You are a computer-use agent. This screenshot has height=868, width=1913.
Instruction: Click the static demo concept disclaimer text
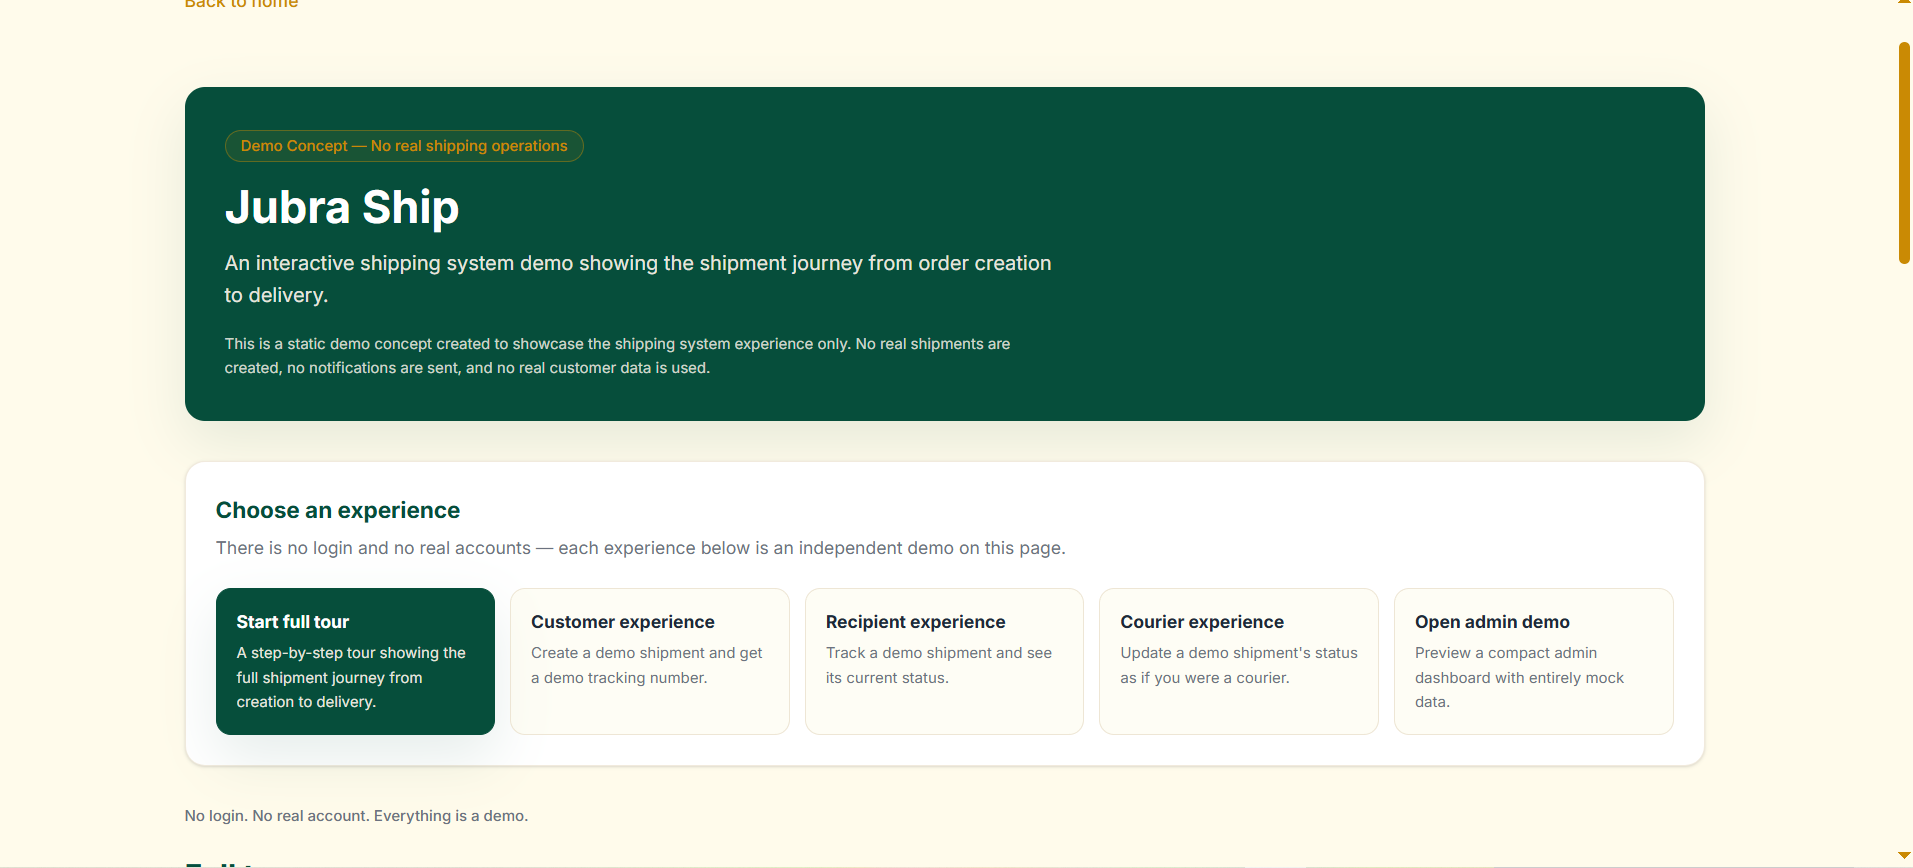tap(617, 356)
